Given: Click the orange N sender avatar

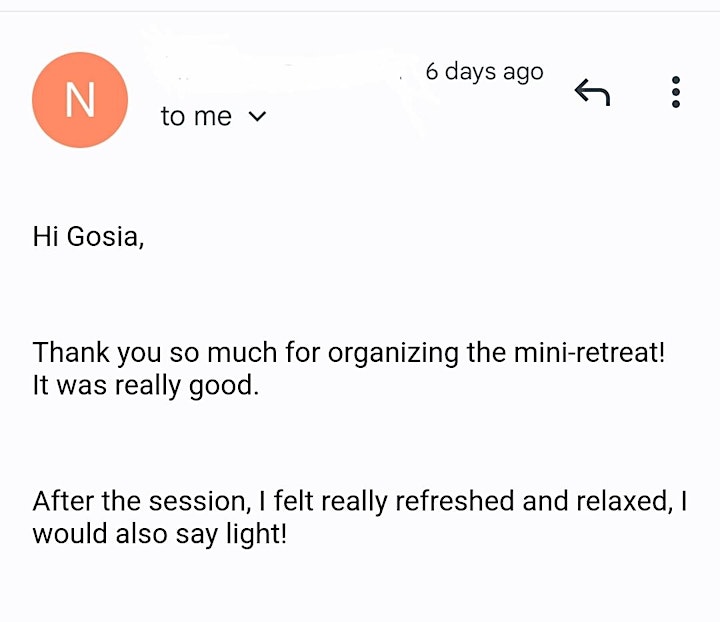Looking at the screenshot, I should tap(80, 100).
